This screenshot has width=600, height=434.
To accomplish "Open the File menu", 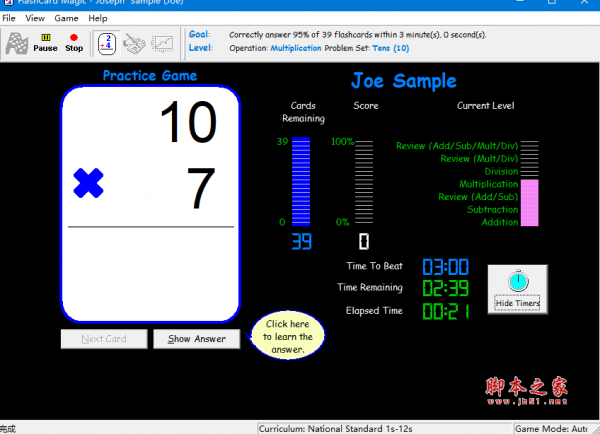I will tap(8, 18).
